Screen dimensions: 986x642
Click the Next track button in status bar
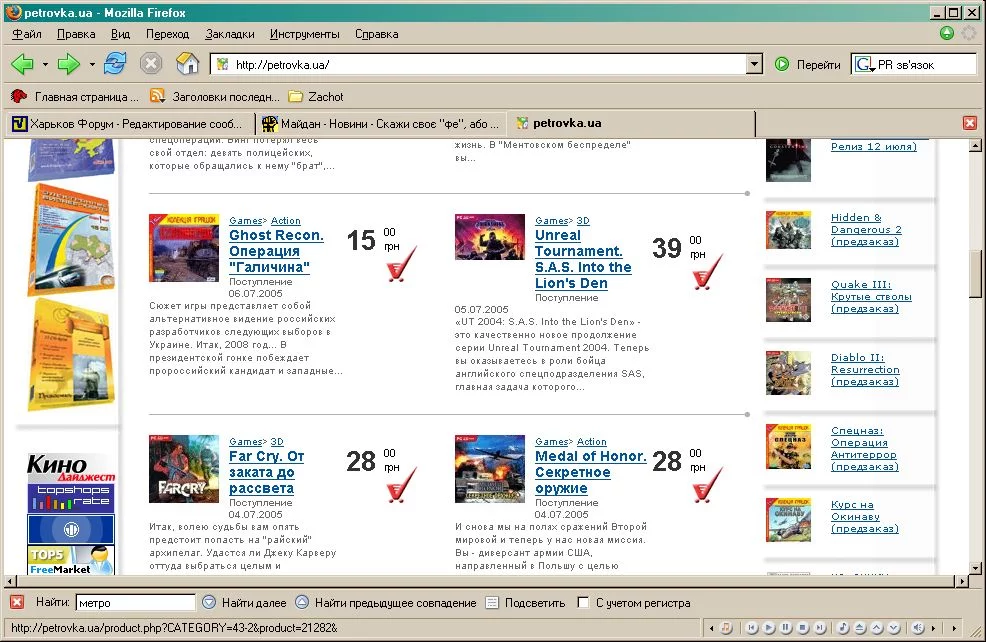coord(819,628)
